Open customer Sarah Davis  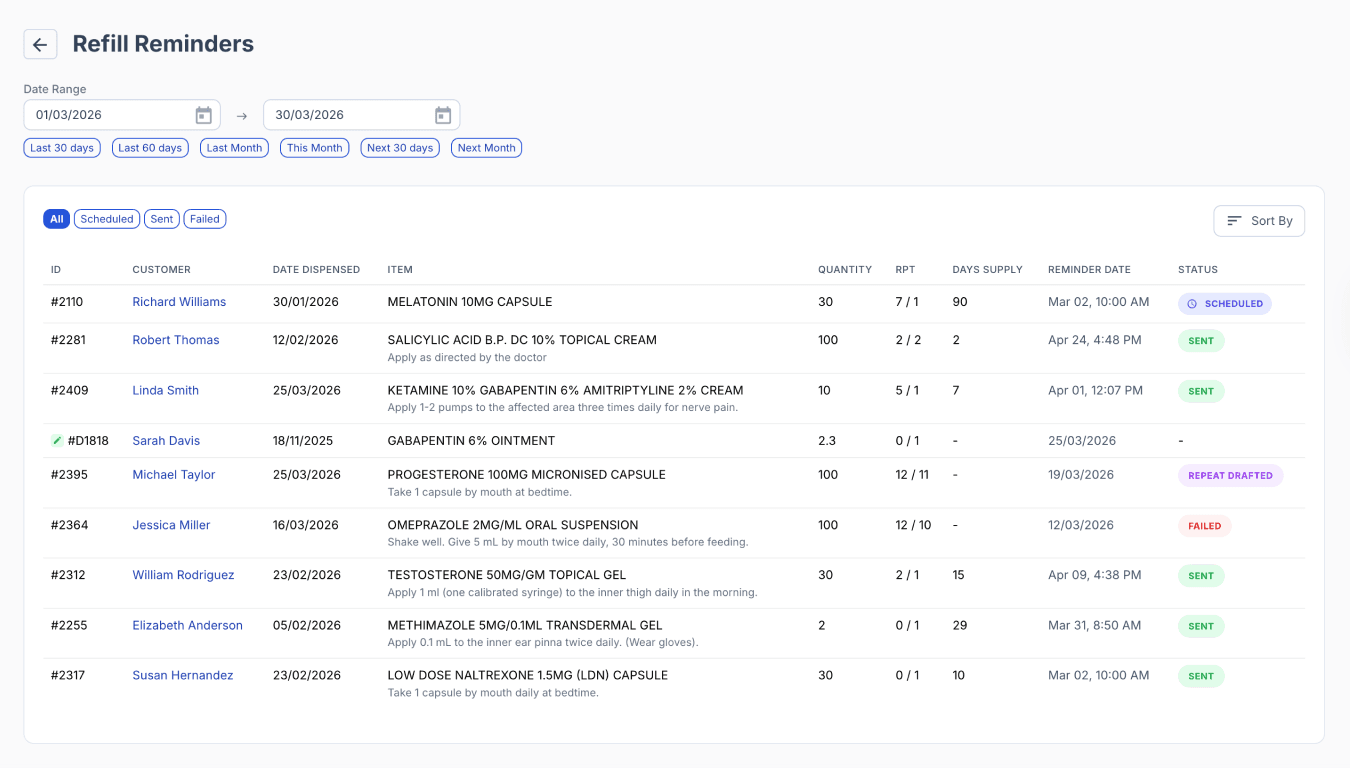166,441
